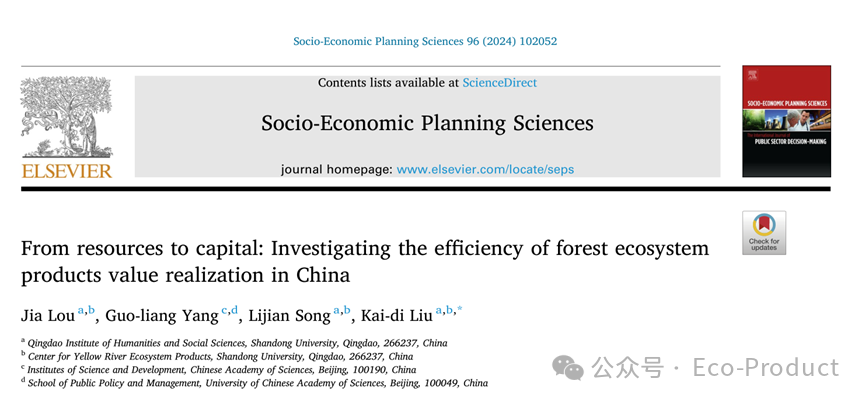The width and height of the screenshot is (865, 402).
Task: Open www.elsevier.com/locate/seps homepage link
Action: pos(485,169)
